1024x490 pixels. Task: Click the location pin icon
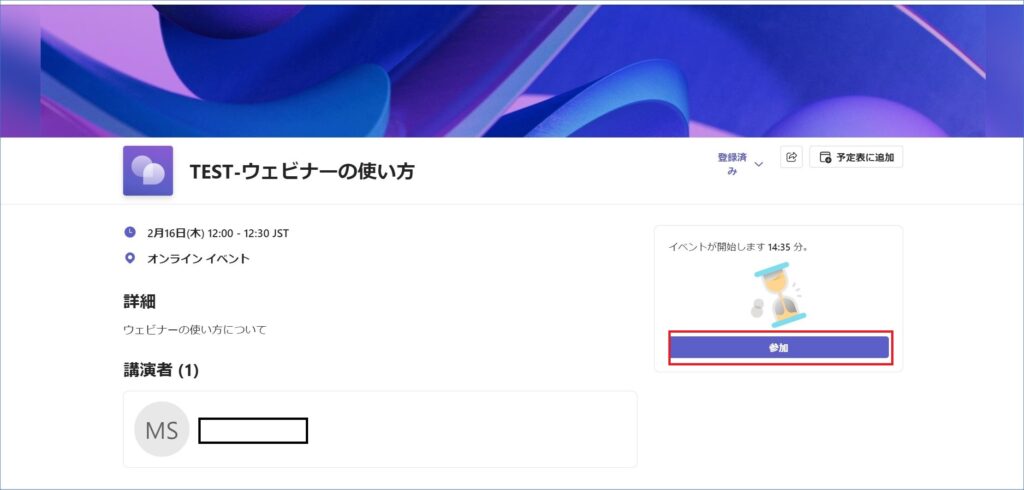coord(130,258)
